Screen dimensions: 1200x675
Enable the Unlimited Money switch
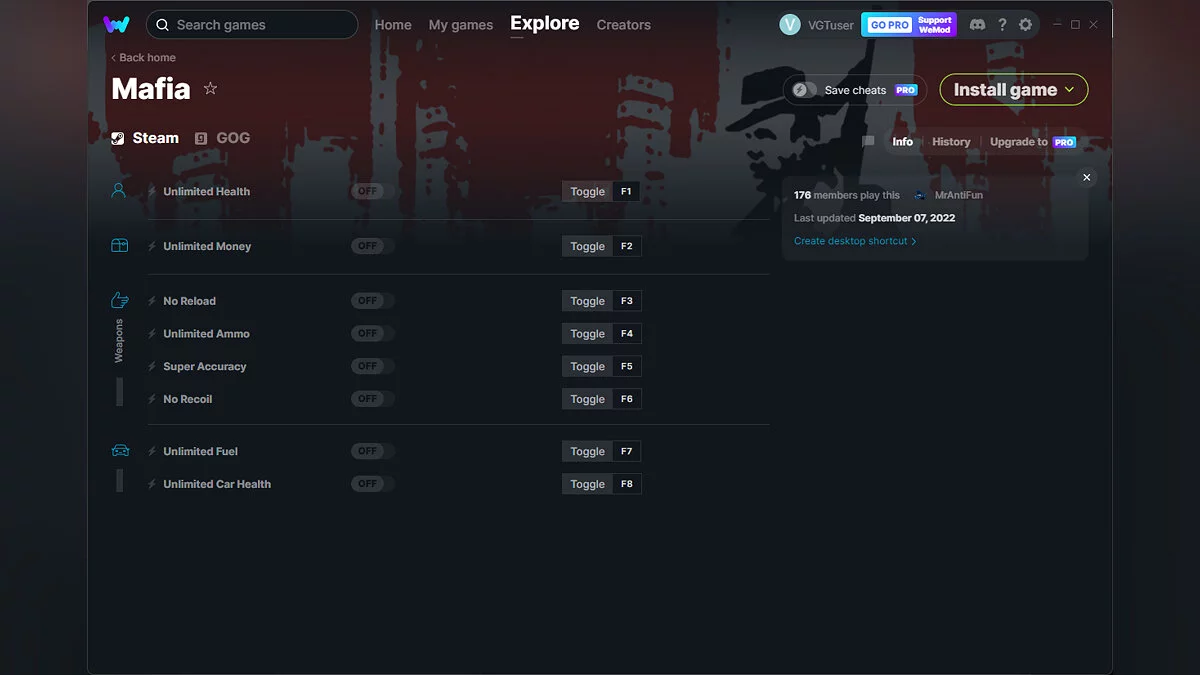(x=372, y=246)
